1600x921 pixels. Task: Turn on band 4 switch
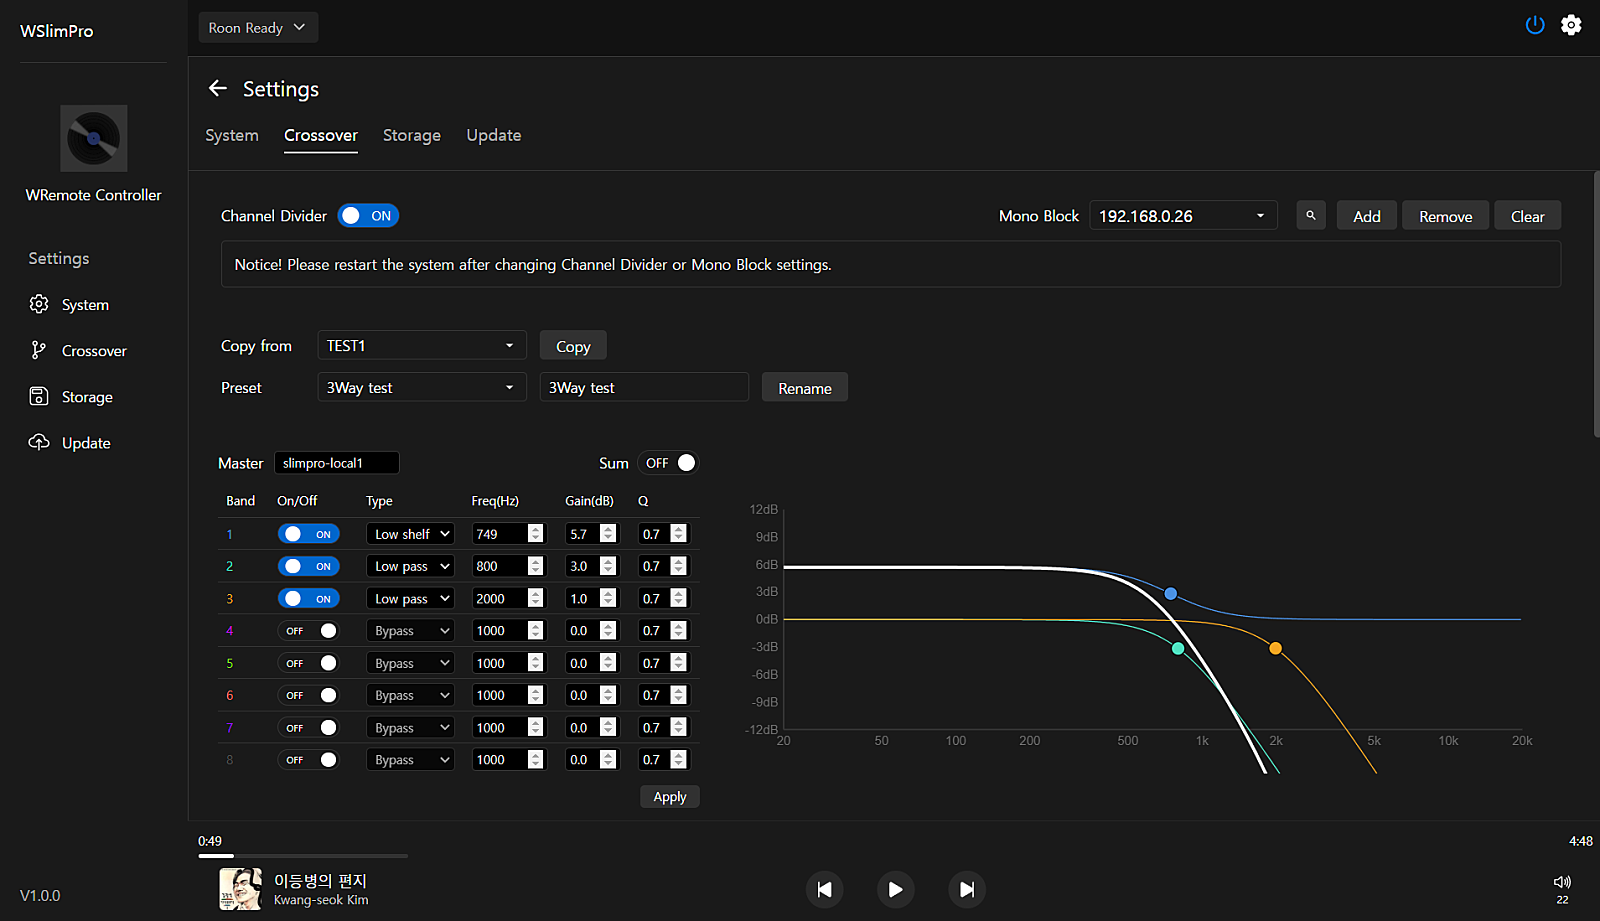point(309,631)
